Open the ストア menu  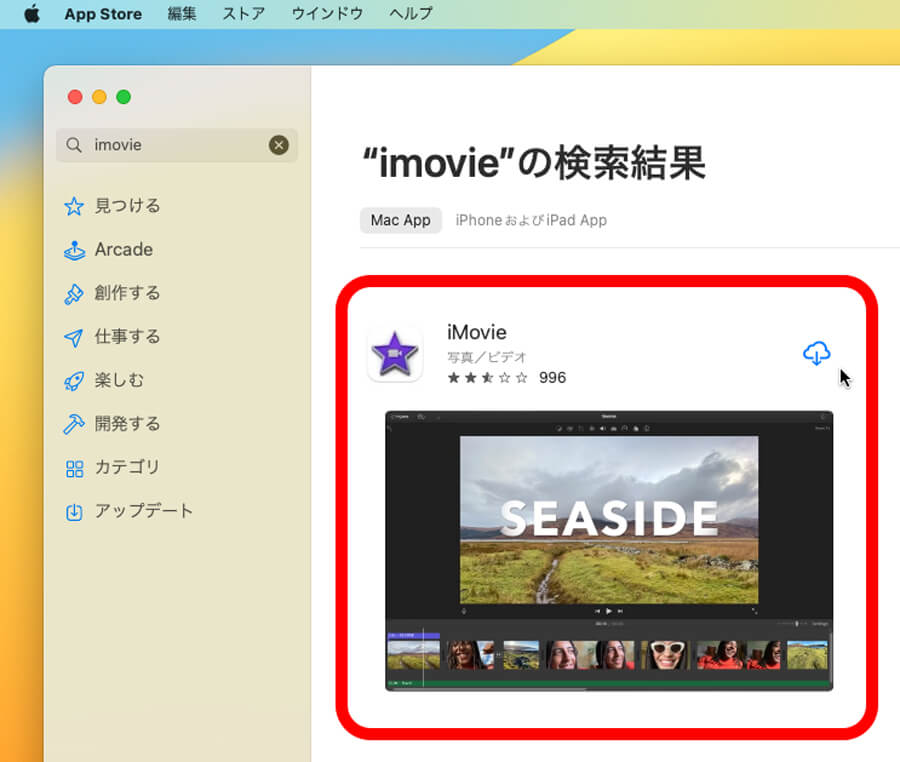243,14
